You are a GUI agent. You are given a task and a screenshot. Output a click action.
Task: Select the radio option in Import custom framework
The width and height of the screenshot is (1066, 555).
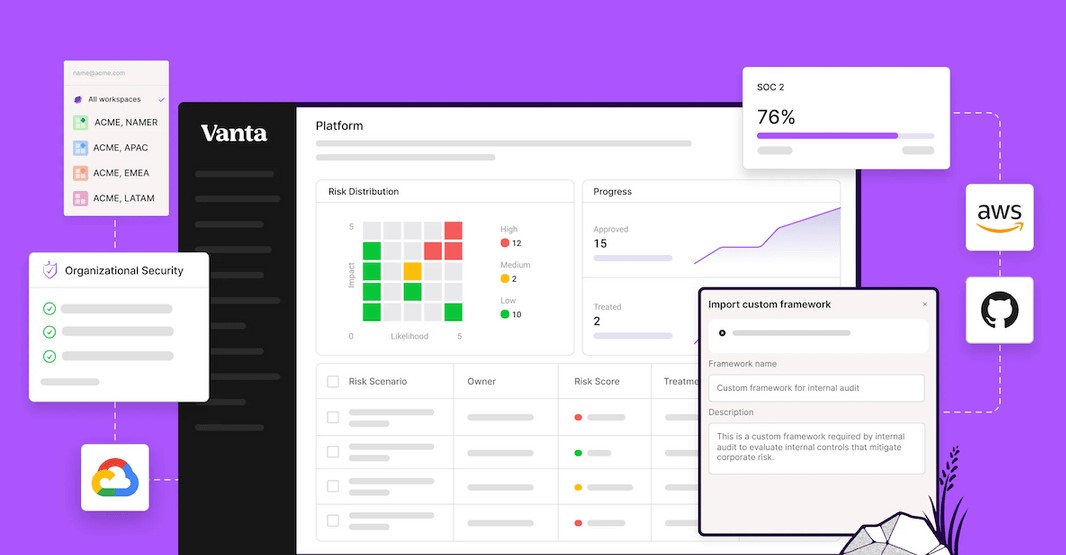(x=722, y=333)
